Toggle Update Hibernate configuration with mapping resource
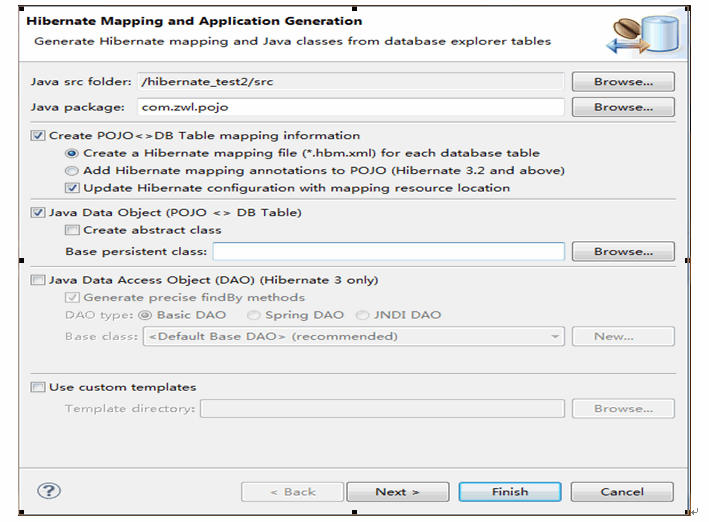 [x=72, y=188]
